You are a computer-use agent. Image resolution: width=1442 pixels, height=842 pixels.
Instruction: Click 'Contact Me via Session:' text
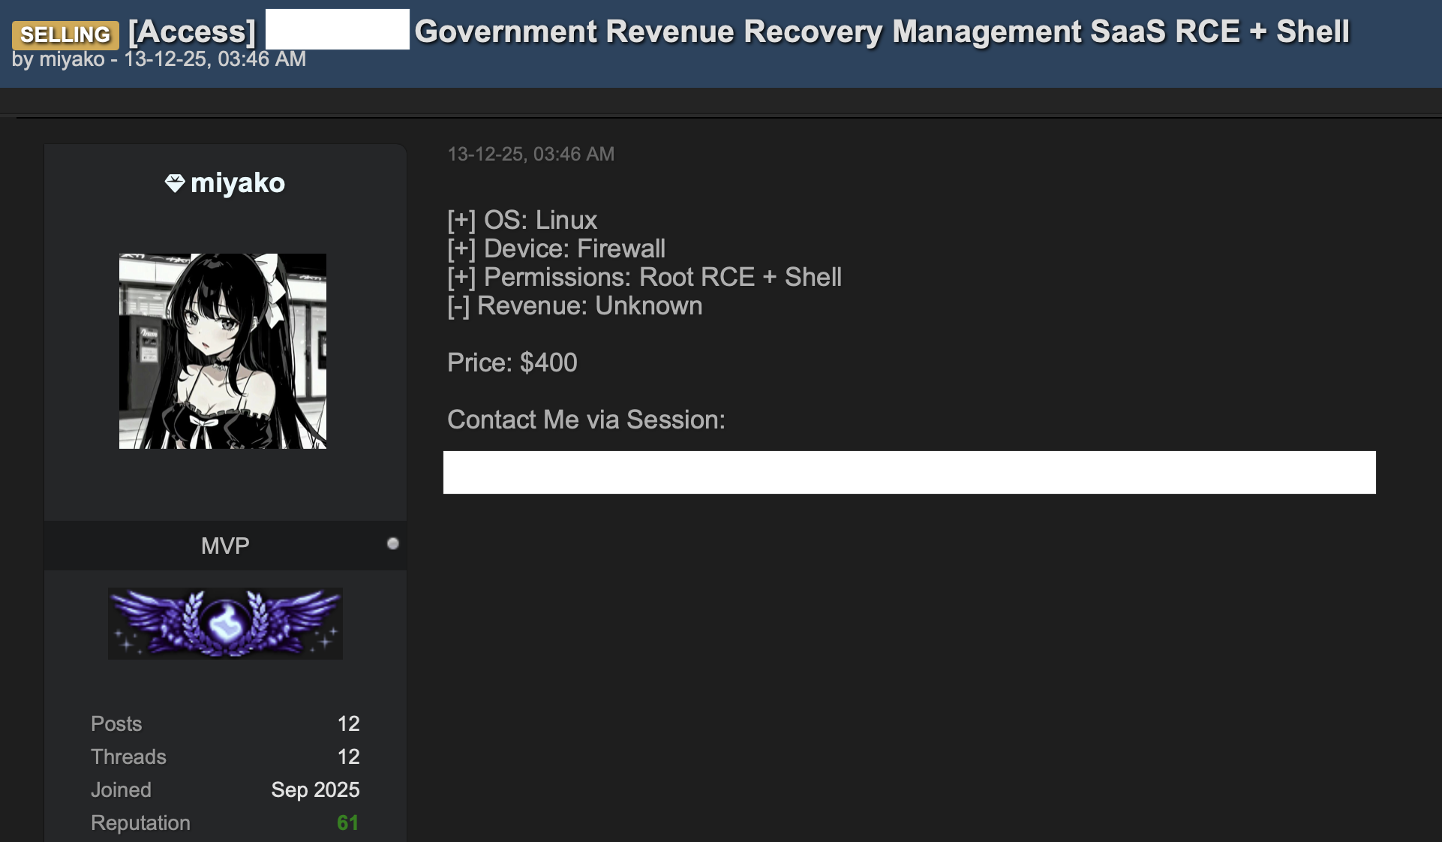(x=586, y=419)
